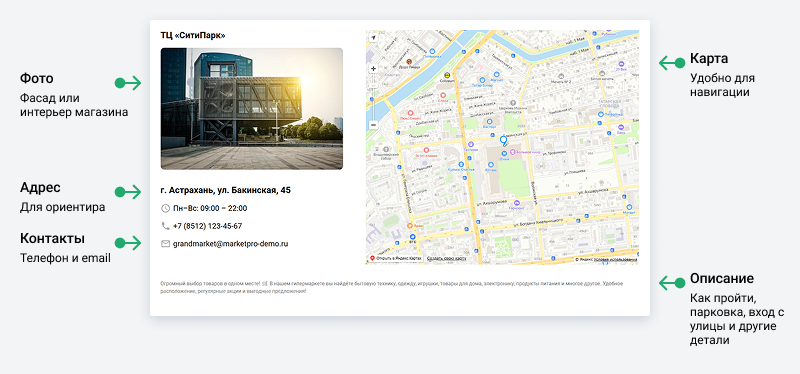Click the blue location pin marker on the map

[504, 141]
